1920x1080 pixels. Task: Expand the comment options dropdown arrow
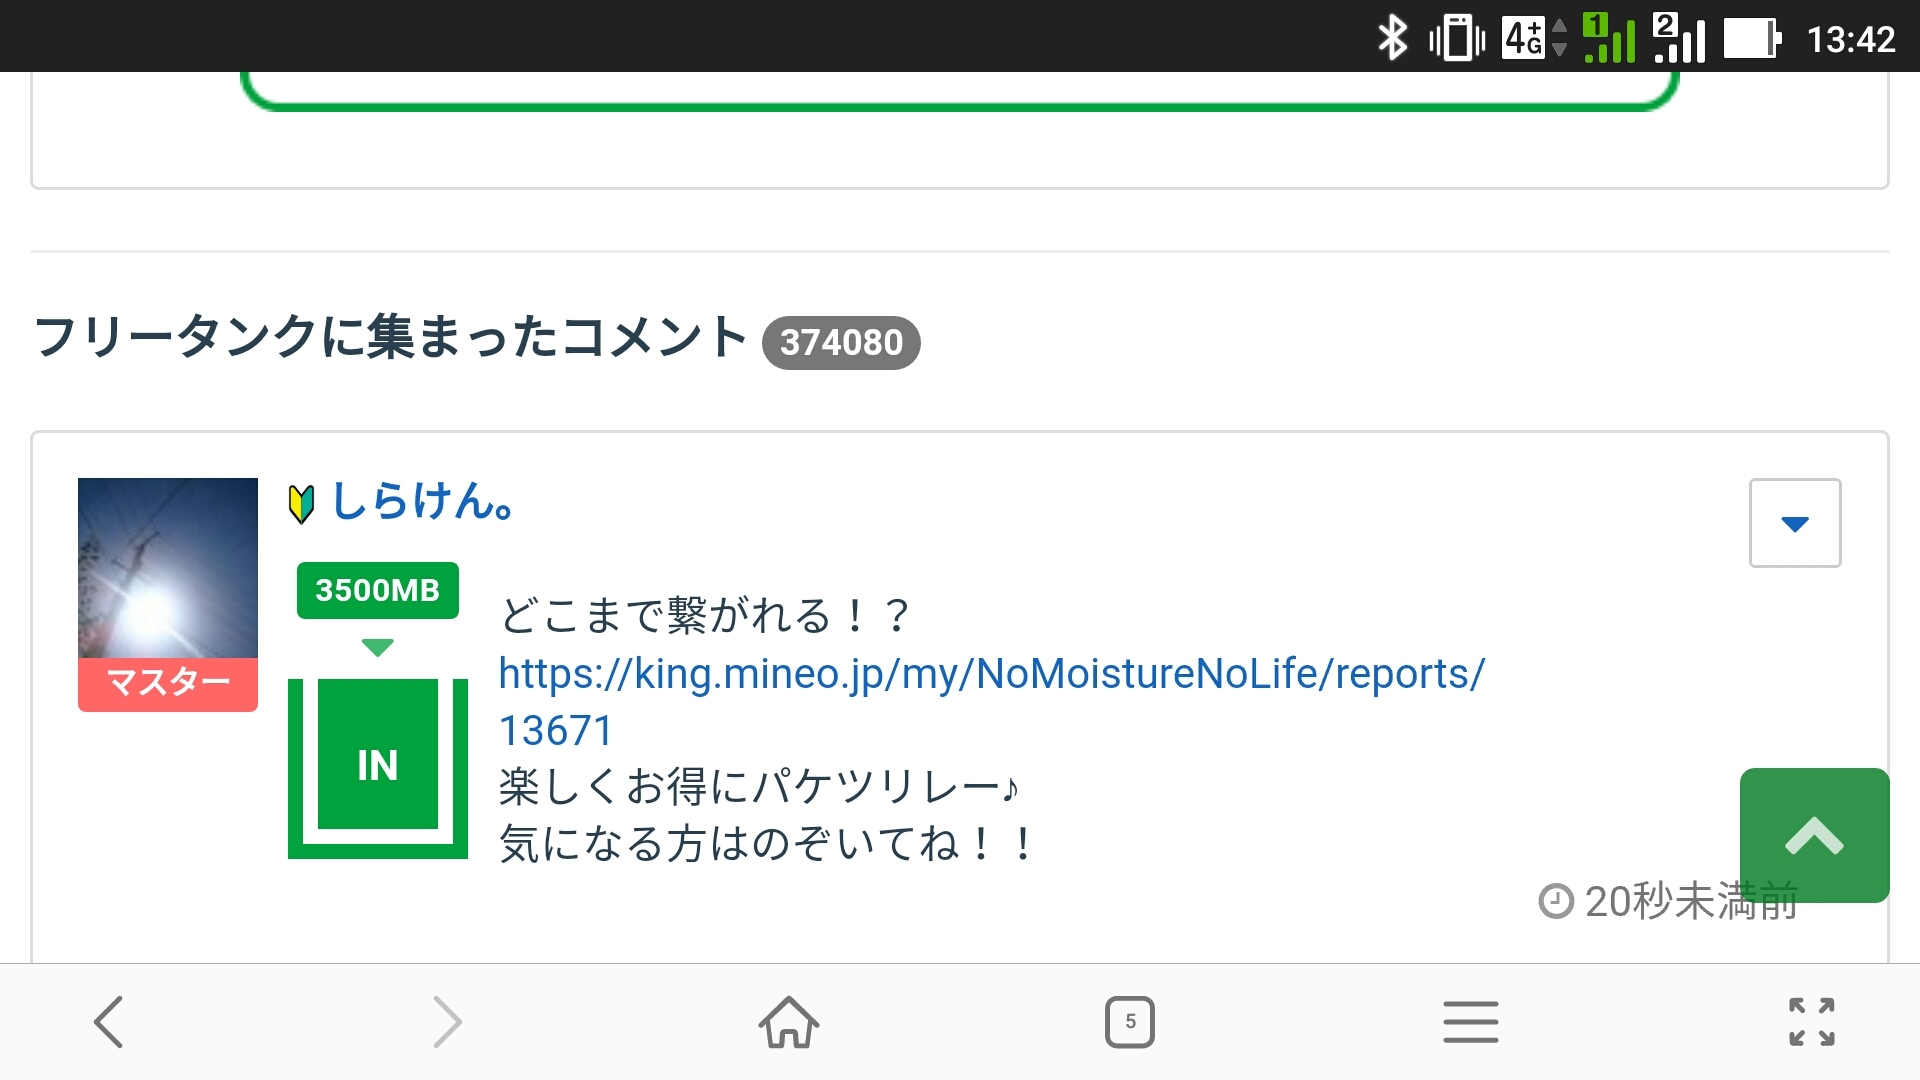click(x=1794, y=523)
